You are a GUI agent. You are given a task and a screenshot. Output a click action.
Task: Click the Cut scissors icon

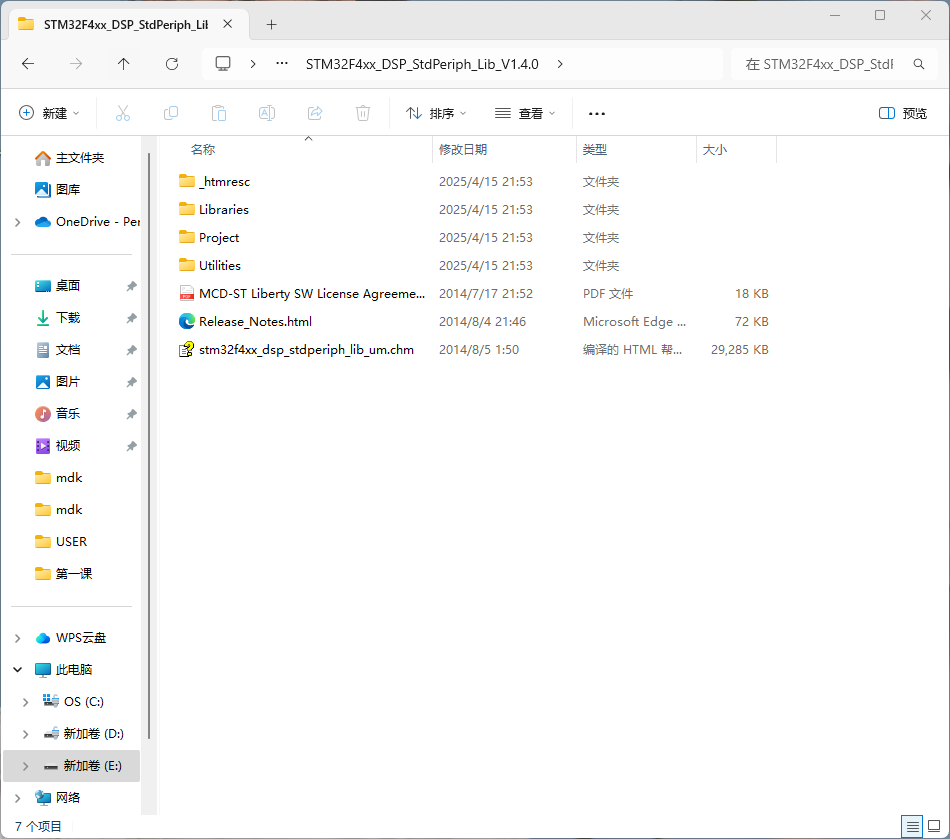[123, 113]
